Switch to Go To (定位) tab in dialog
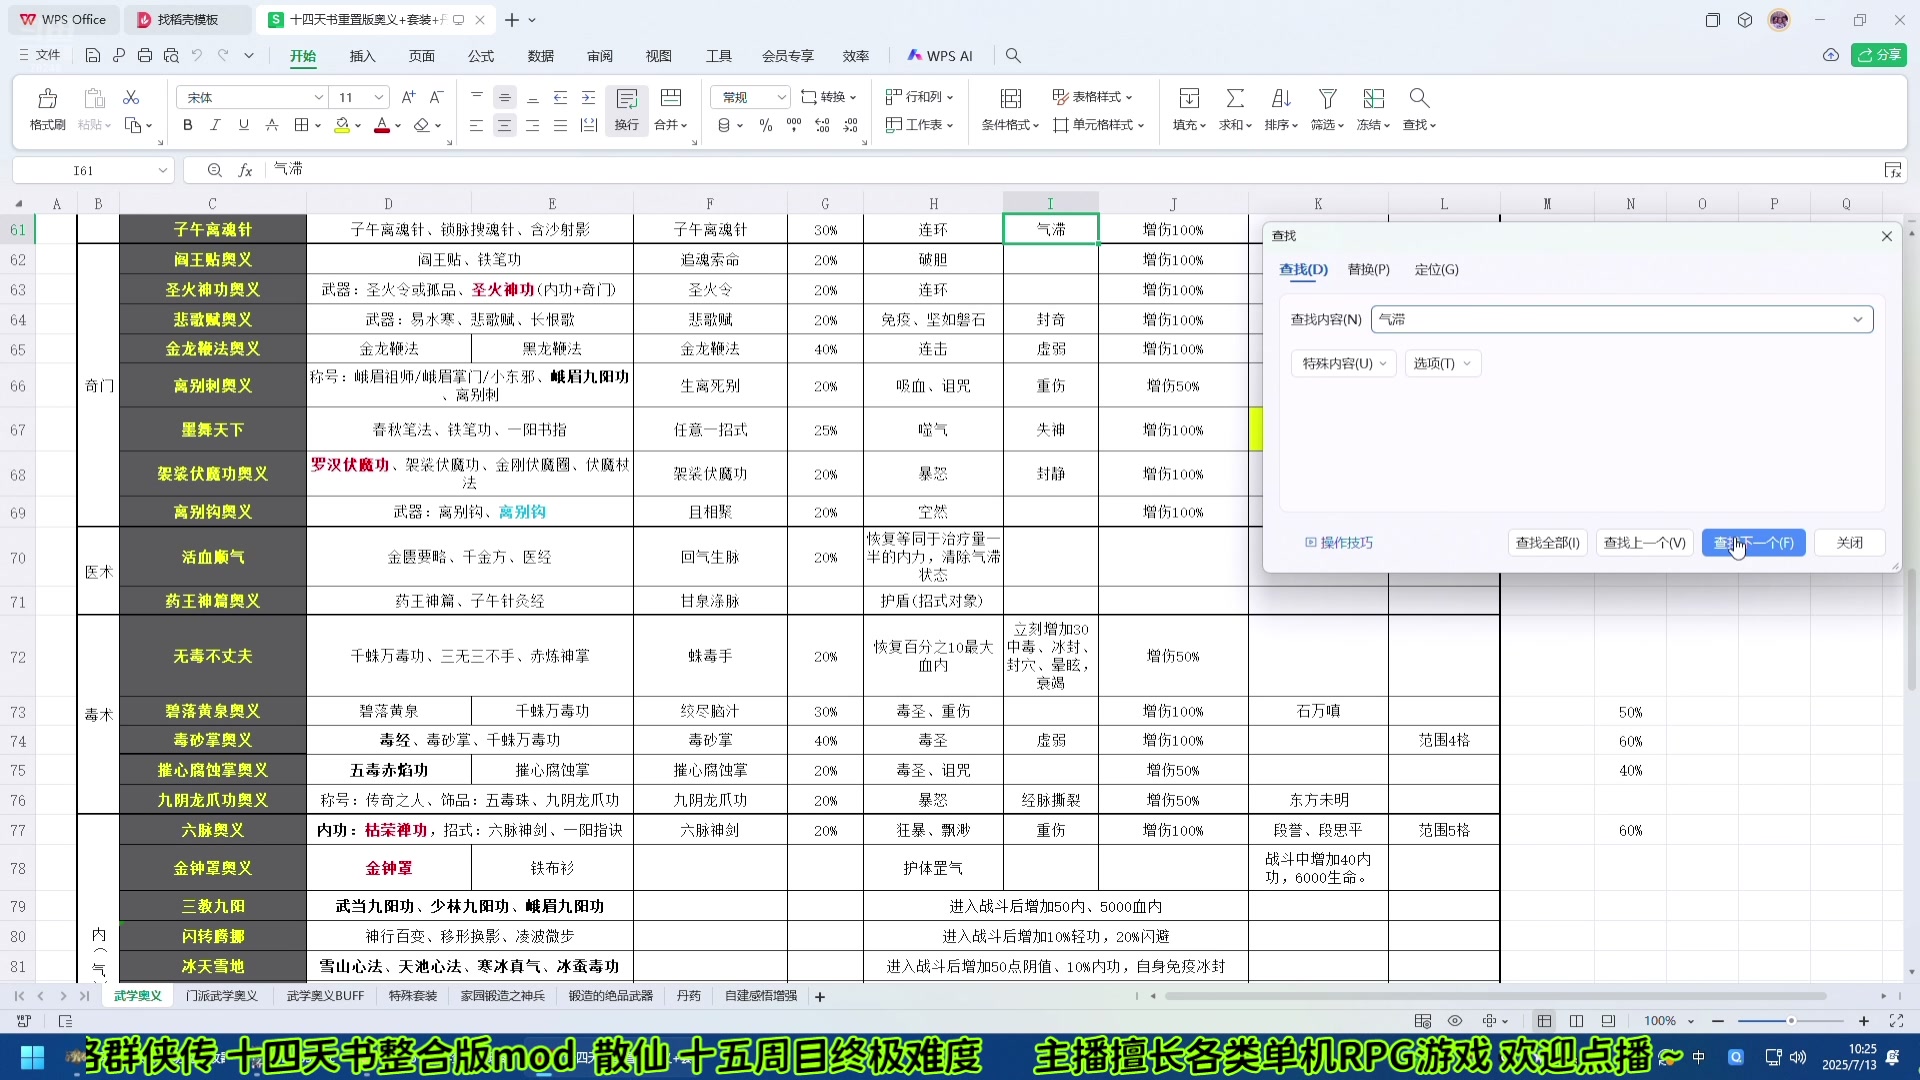 coord(1436,270)
